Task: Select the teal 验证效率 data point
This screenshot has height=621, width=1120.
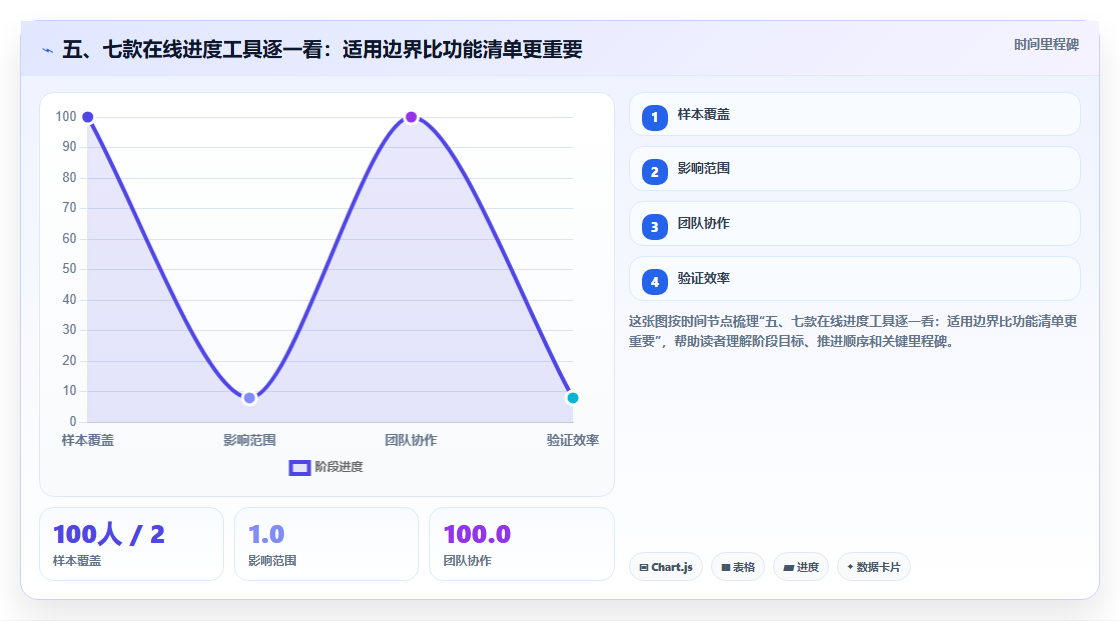Action: coord(572,398)
